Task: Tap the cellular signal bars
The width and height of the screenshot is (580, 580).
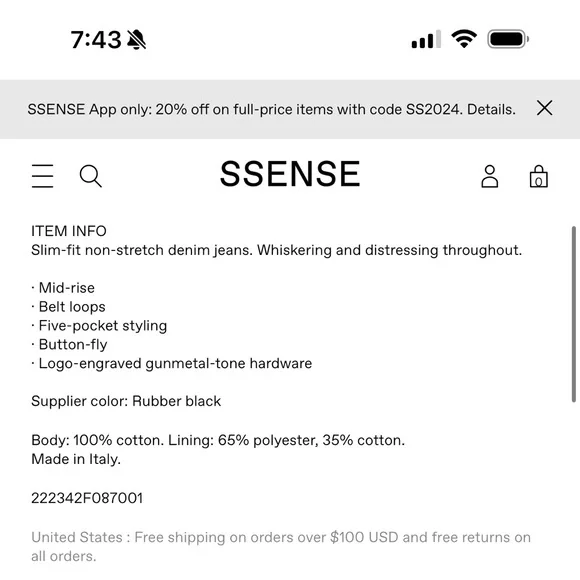Action: pos(426,39)
